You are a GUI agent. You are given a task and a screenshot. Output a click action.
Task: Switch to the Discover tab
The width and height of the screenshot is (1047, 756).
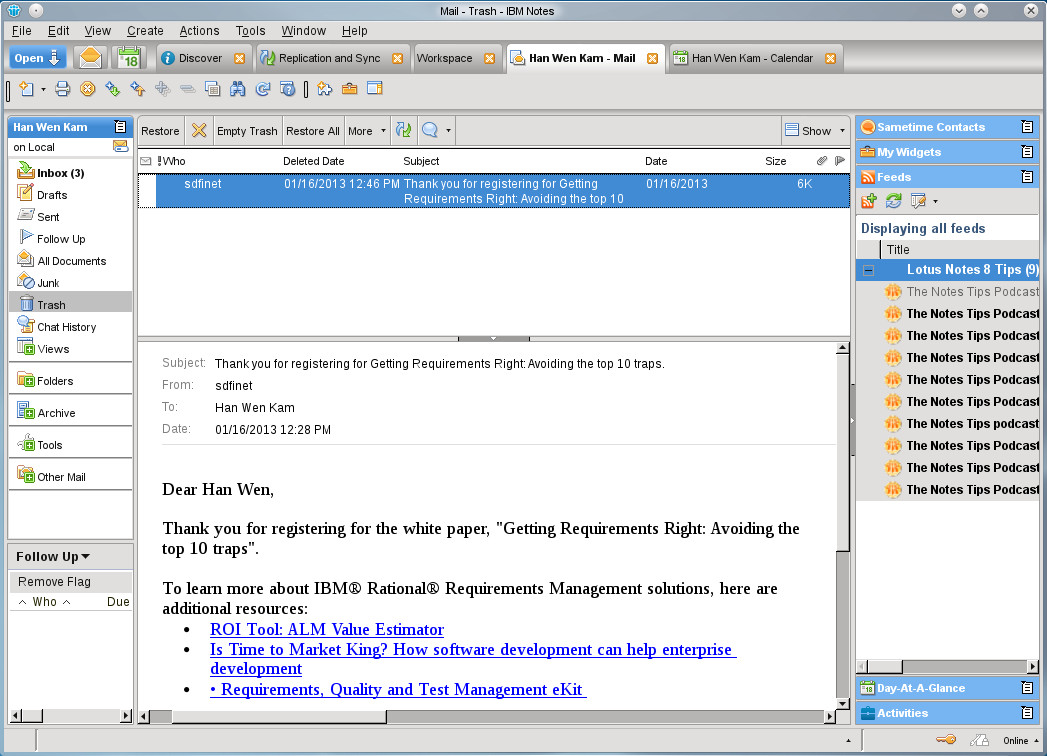[x=200, y=58]
